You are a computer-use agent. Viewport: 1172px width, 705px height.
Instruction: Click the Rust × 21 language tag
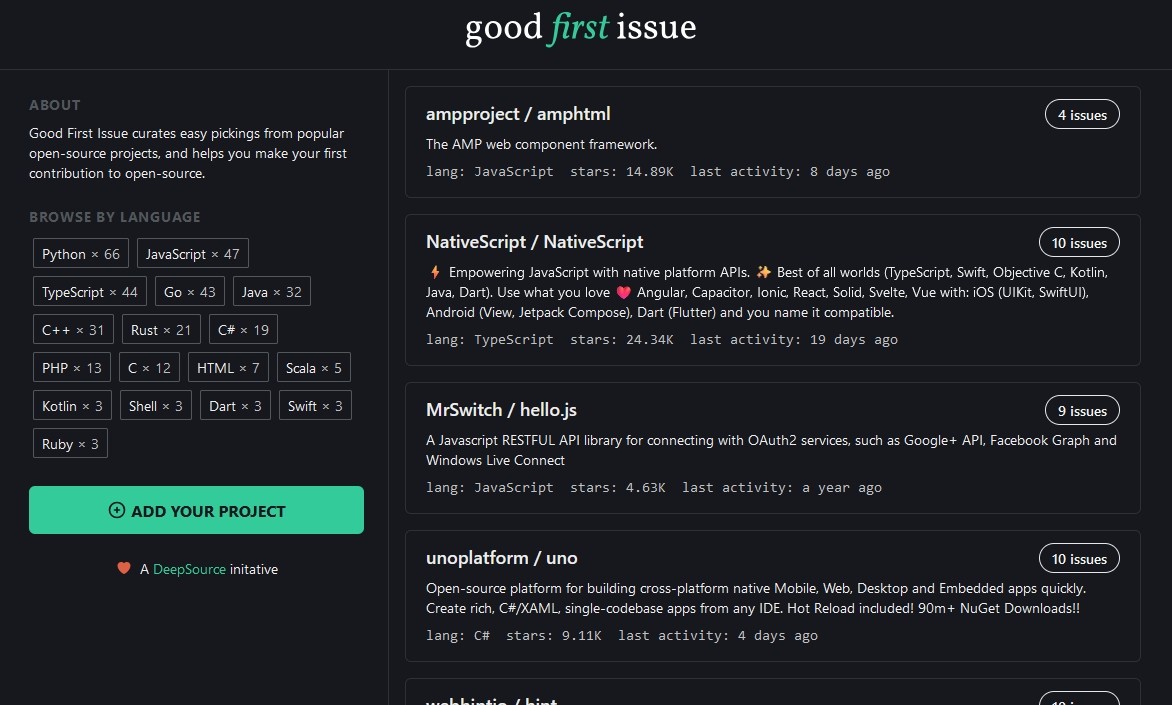coord(161,330)
